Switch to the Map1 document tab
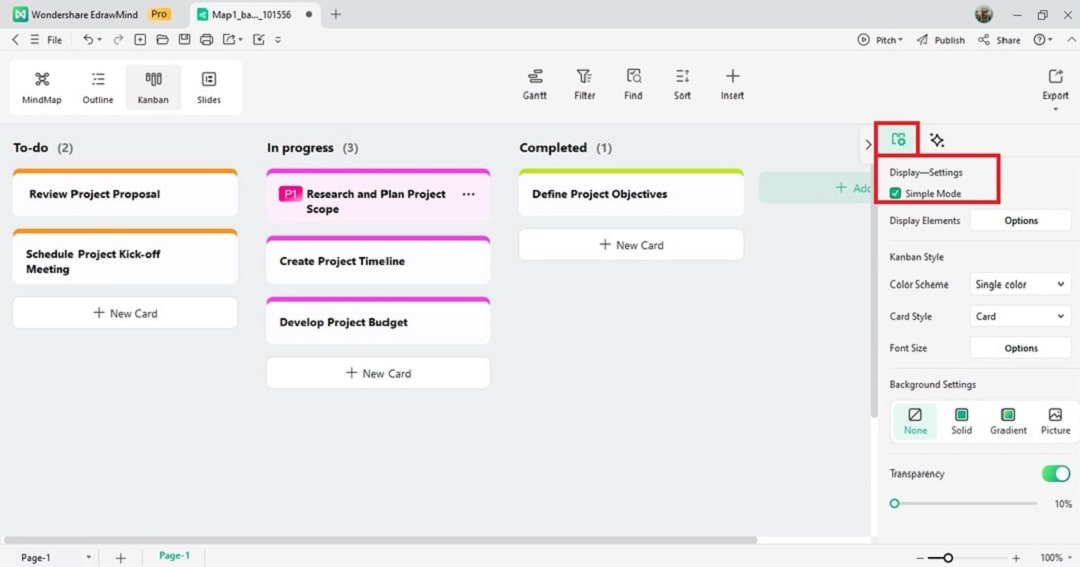 click(250, 15)
